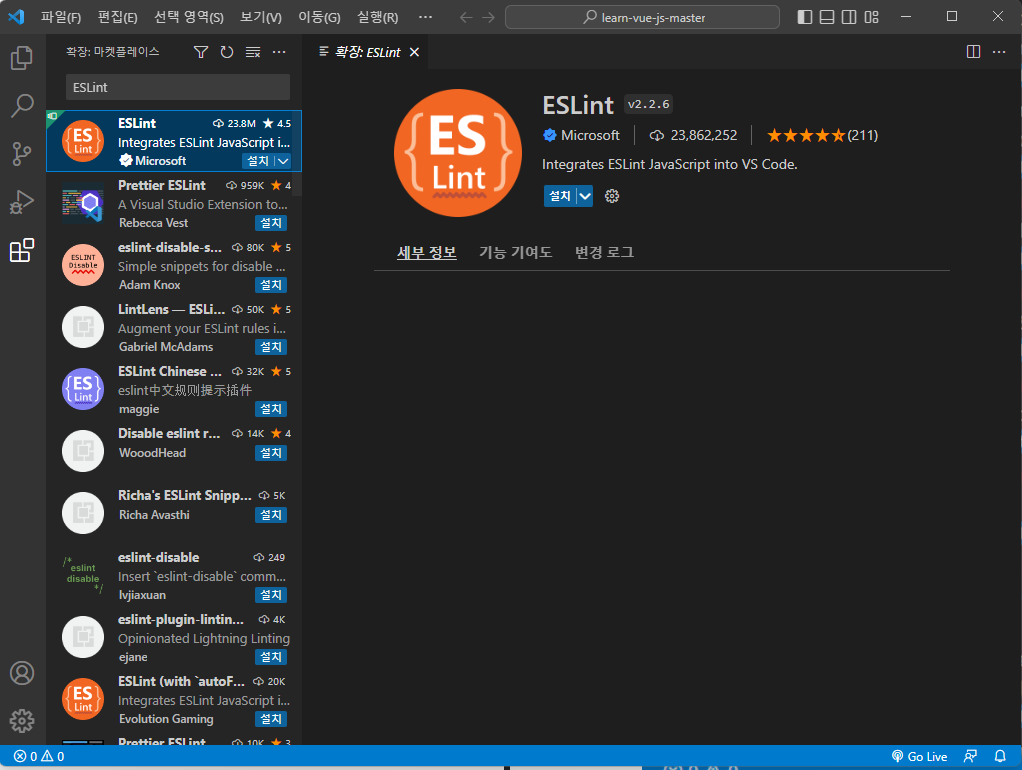Toggle bottom panel layout icon
The width and height of the screenshot is (1022, 770).
point(826,17)
